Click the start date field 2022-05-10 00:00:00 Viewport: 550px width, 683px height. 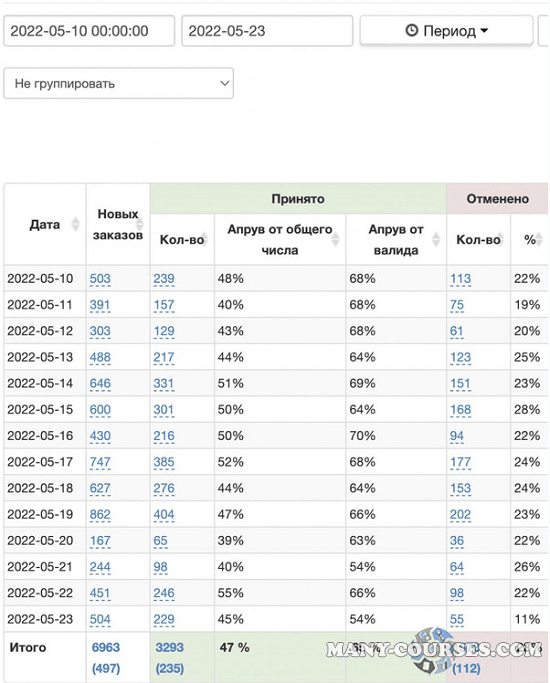pyautogui.click(x=89, y=31)
